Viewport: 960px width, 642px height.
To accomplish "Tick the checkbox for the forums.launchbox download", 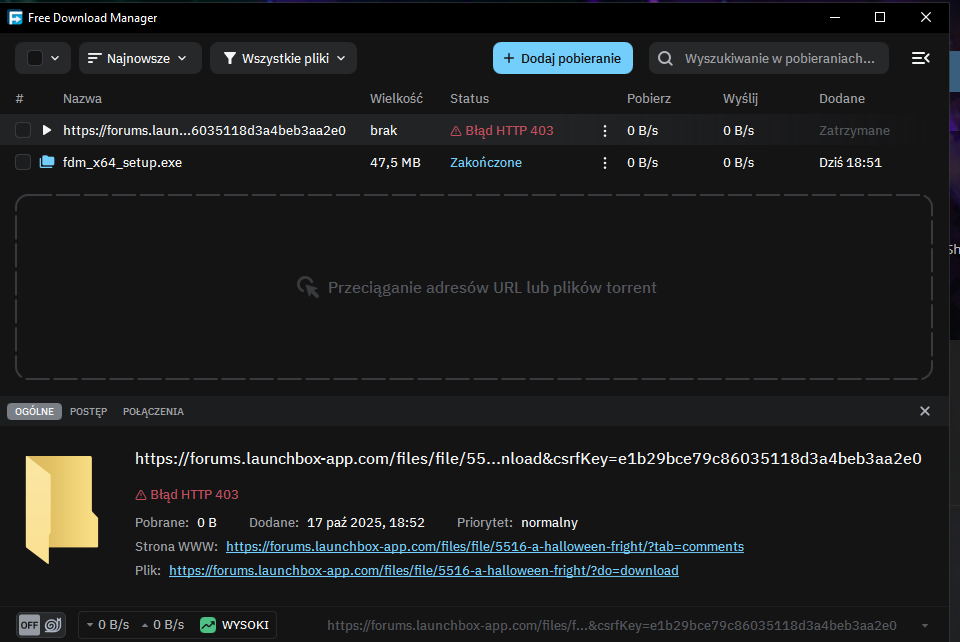I will tap(23, 130).
